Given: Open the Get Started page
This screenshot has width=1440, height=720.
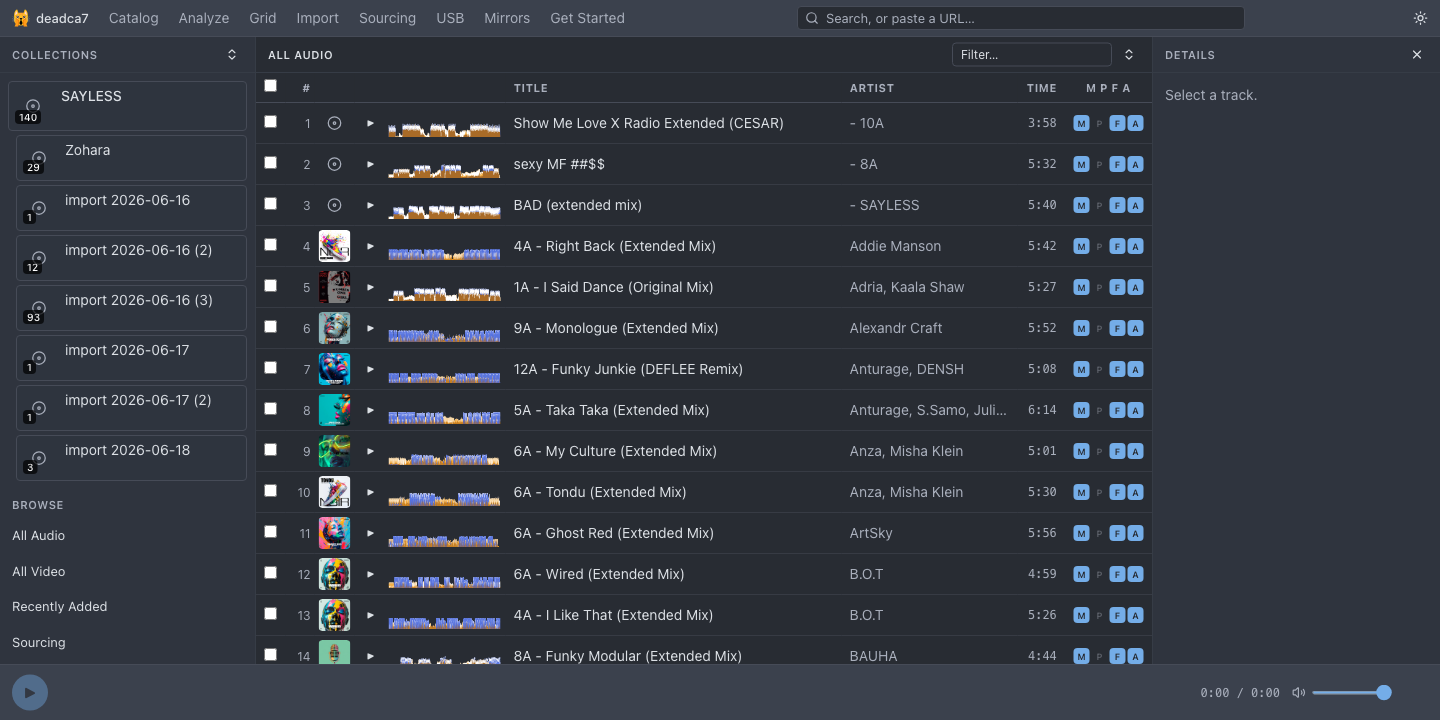Looking at the screenshot, I should 588,18.
